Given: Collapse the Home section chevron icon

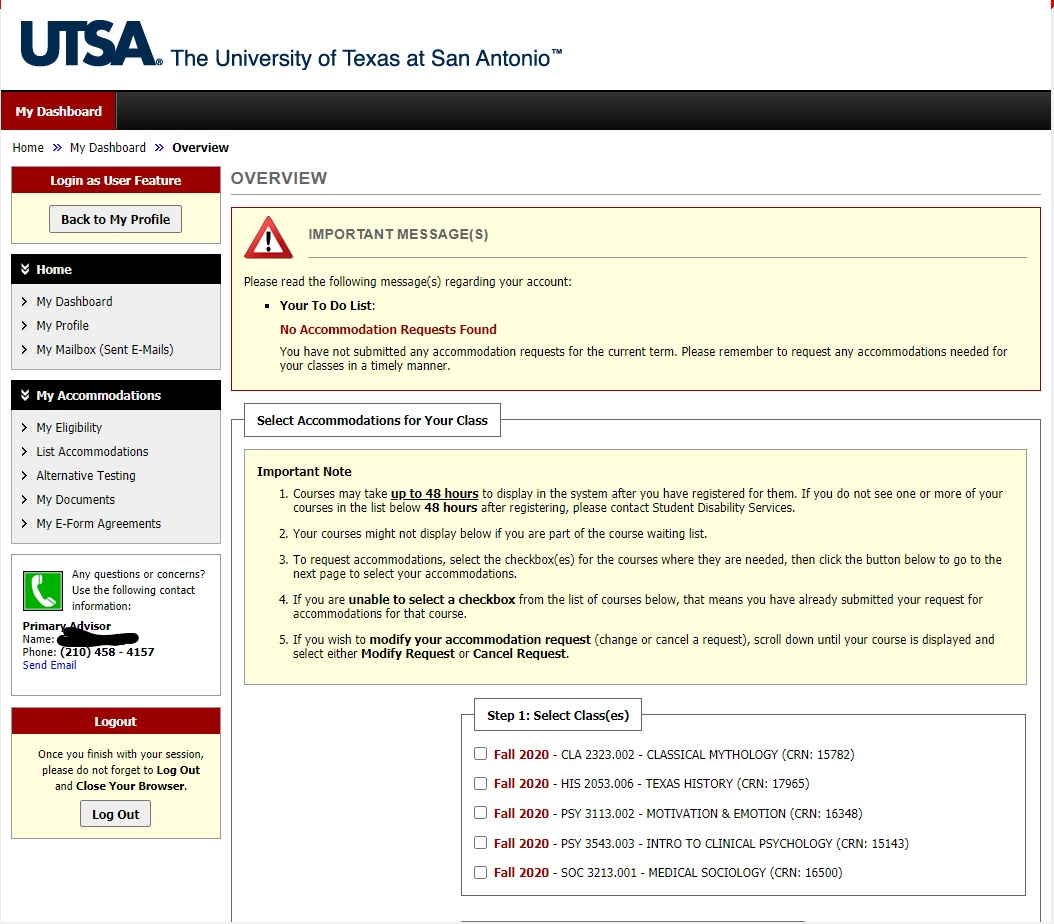Looking at the screenshot, I should tap(24, 269).
